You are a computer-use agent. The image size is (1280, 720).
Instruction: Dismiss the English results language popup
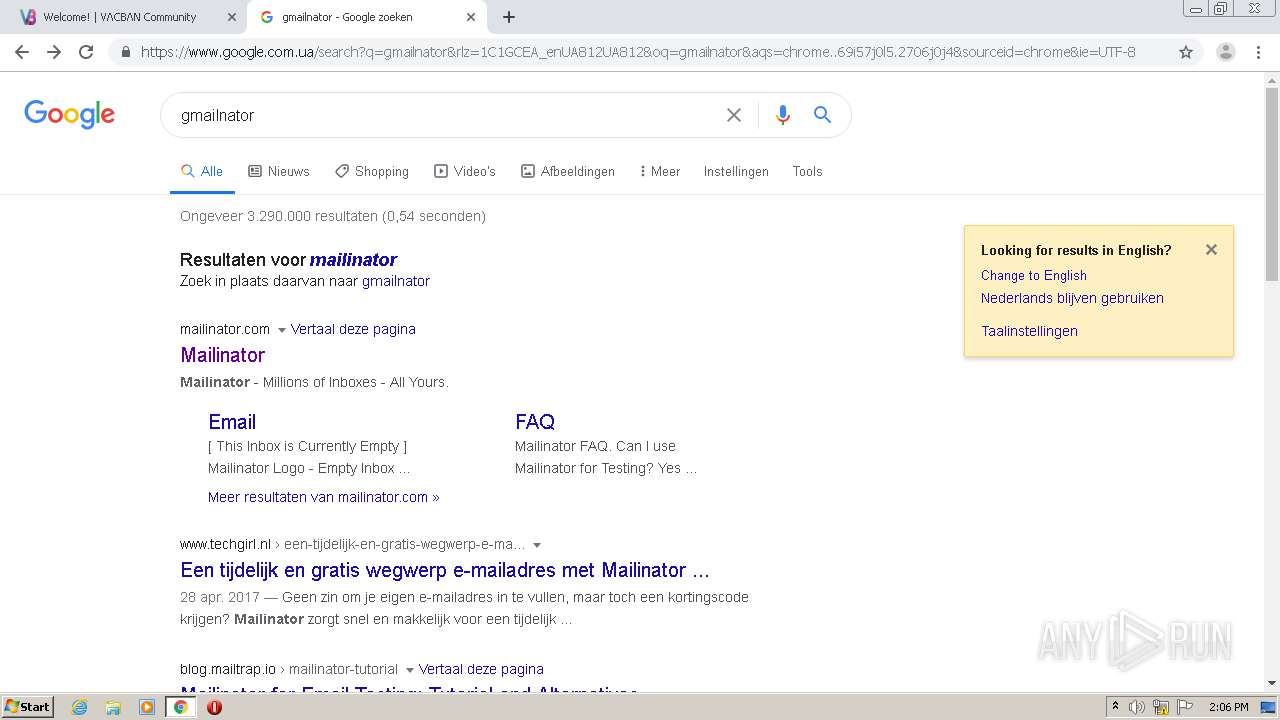pyautogui.click(x=1211, y=250)
